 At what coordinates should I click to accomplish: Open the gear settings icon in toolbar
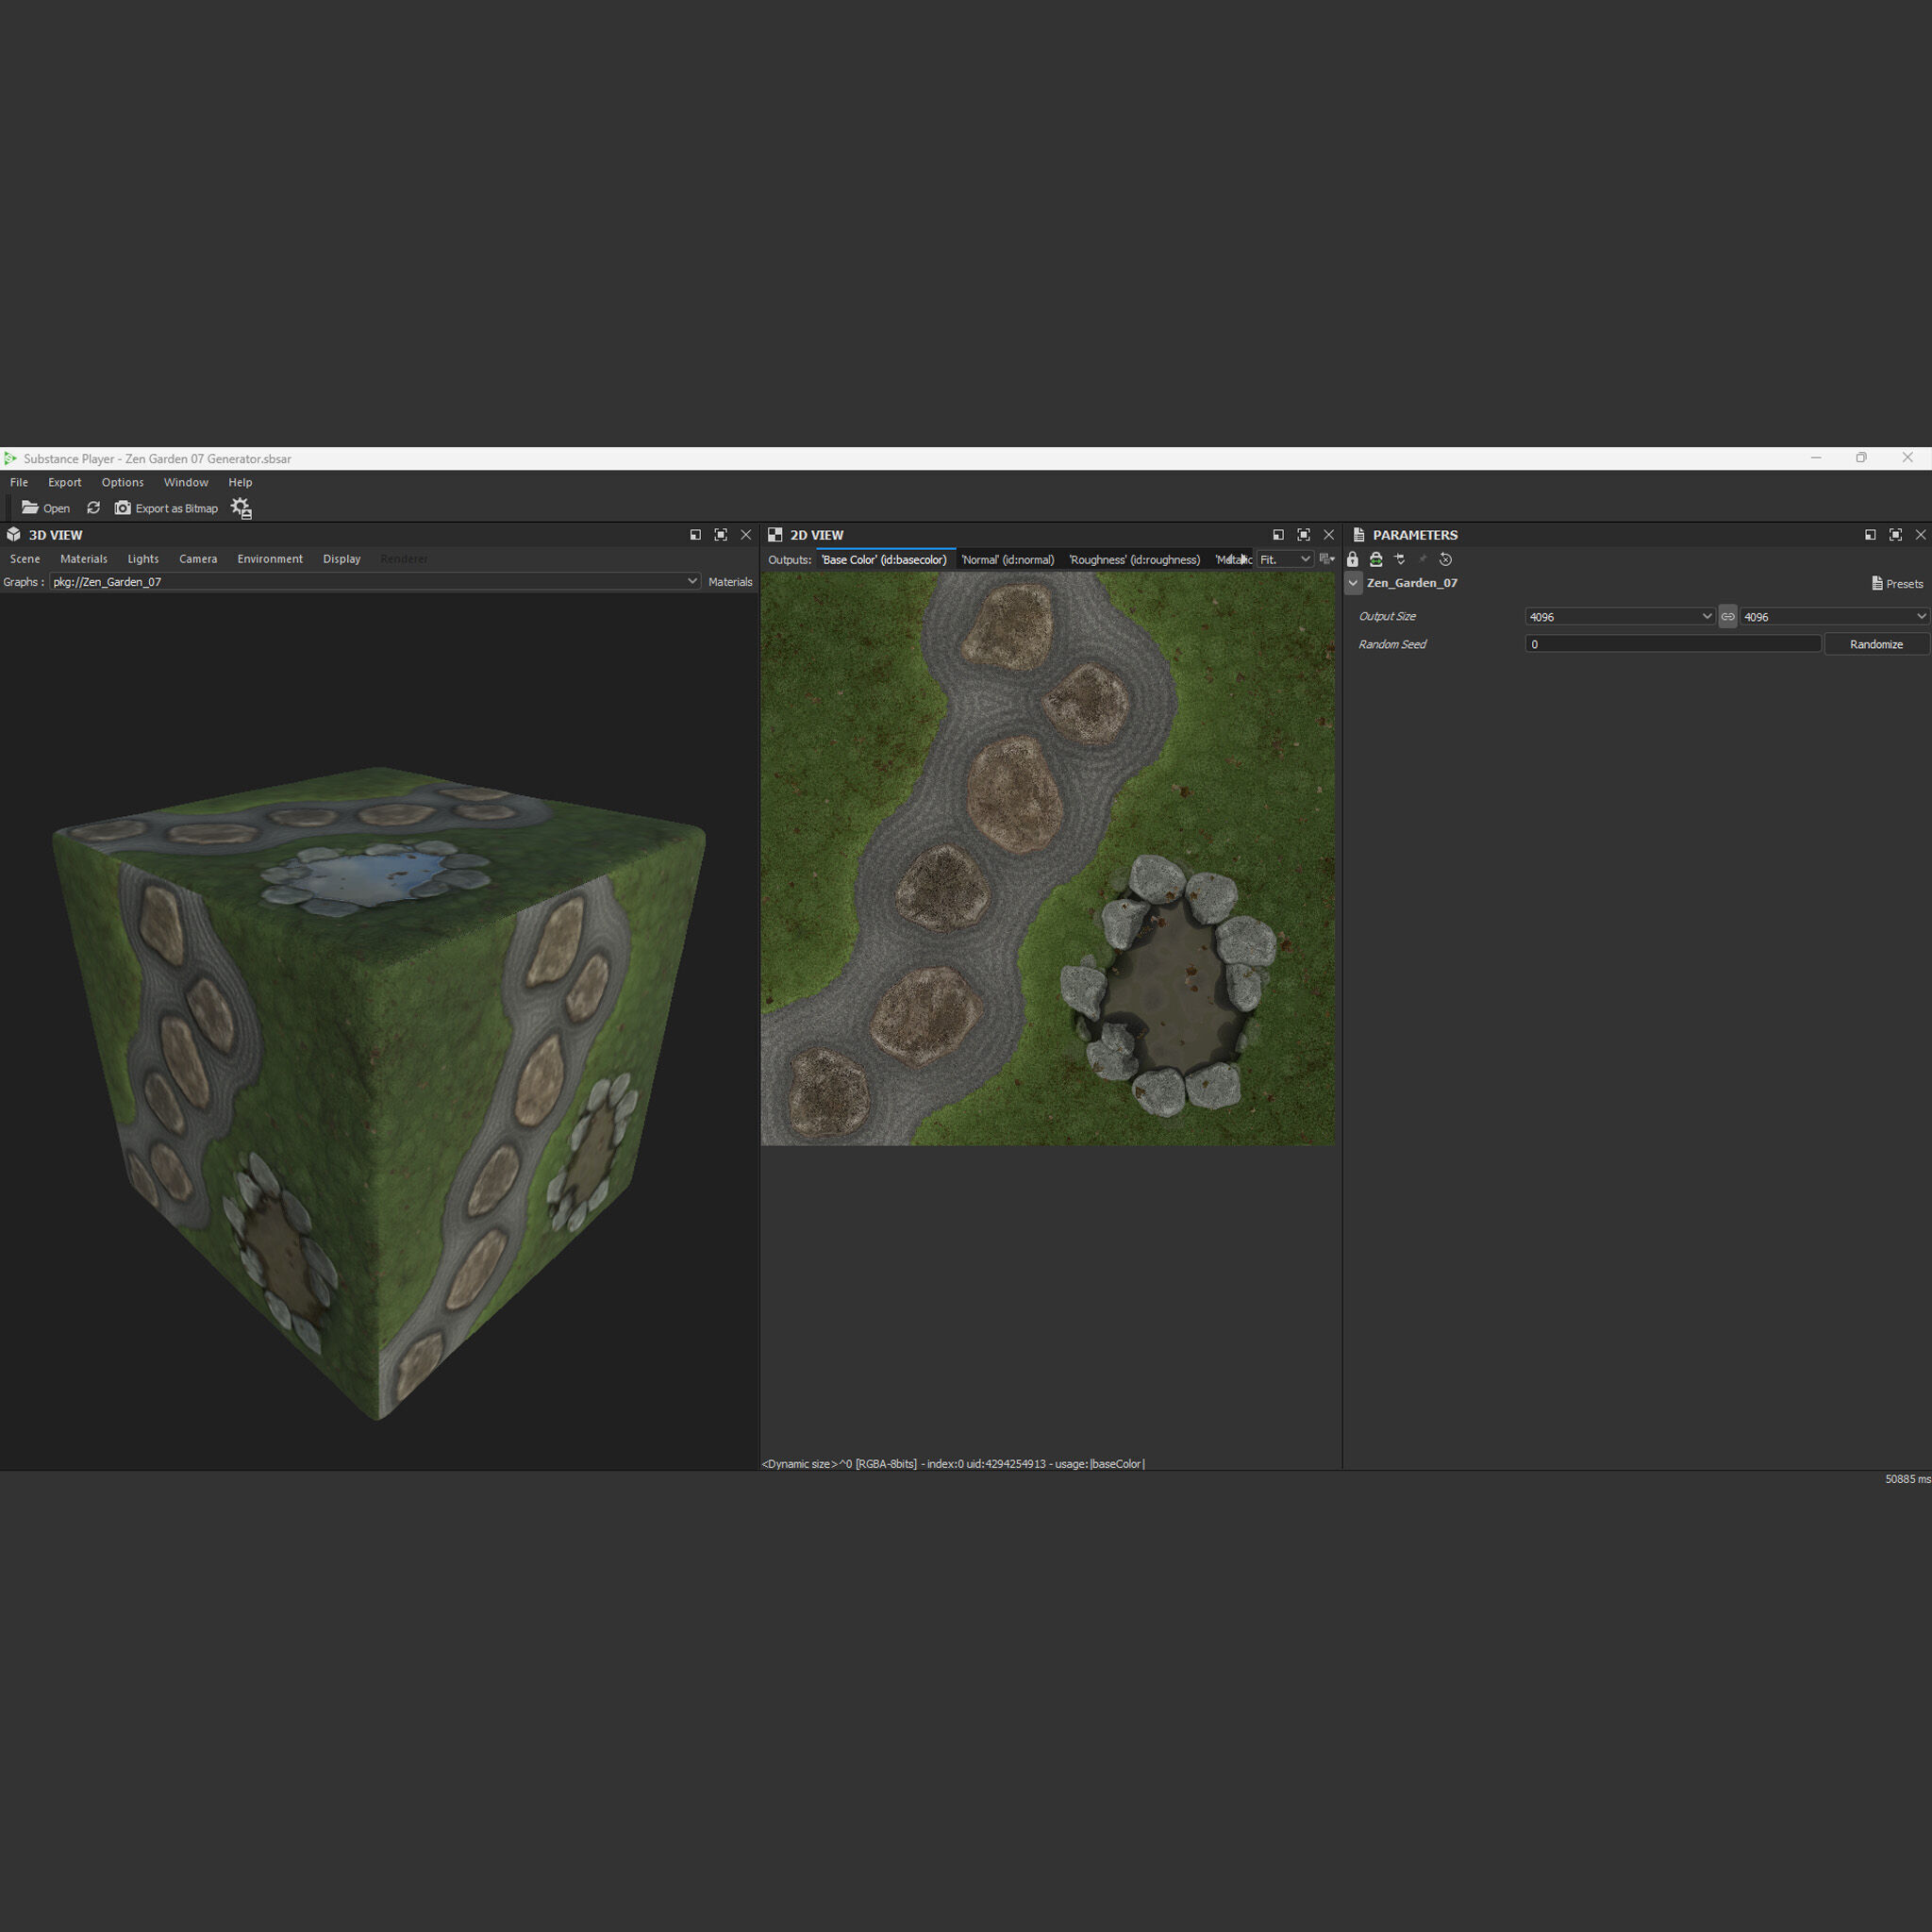[x=241, y=508]
